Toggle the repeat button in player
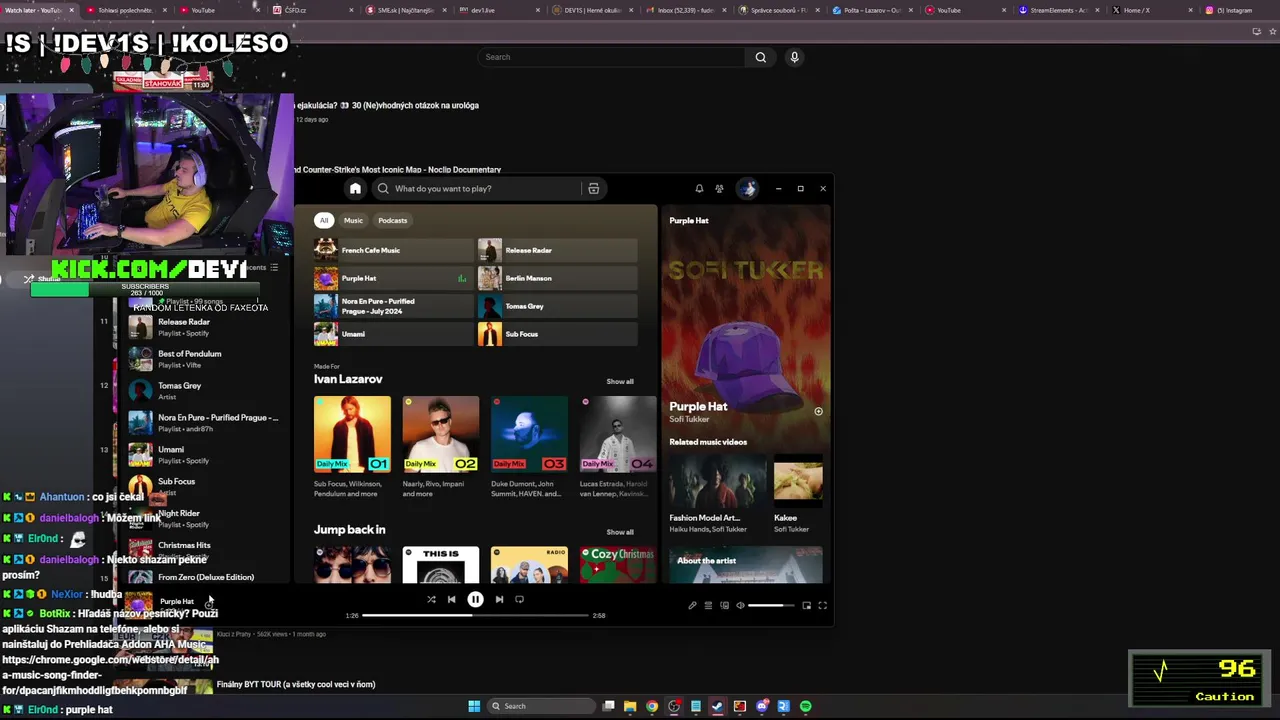This screenshot has height=720, width=1280. point(519,599)
